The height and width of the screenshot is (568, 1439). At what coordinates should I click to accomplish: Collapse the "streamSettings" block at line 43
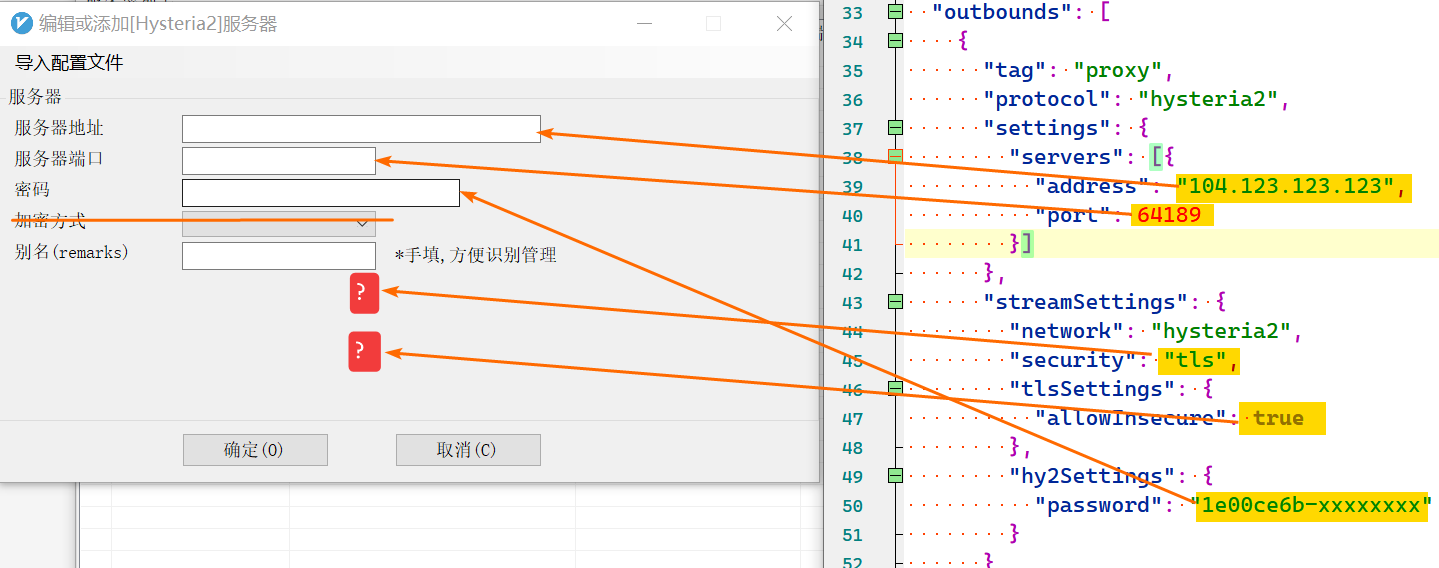click(x=895, y=301)
